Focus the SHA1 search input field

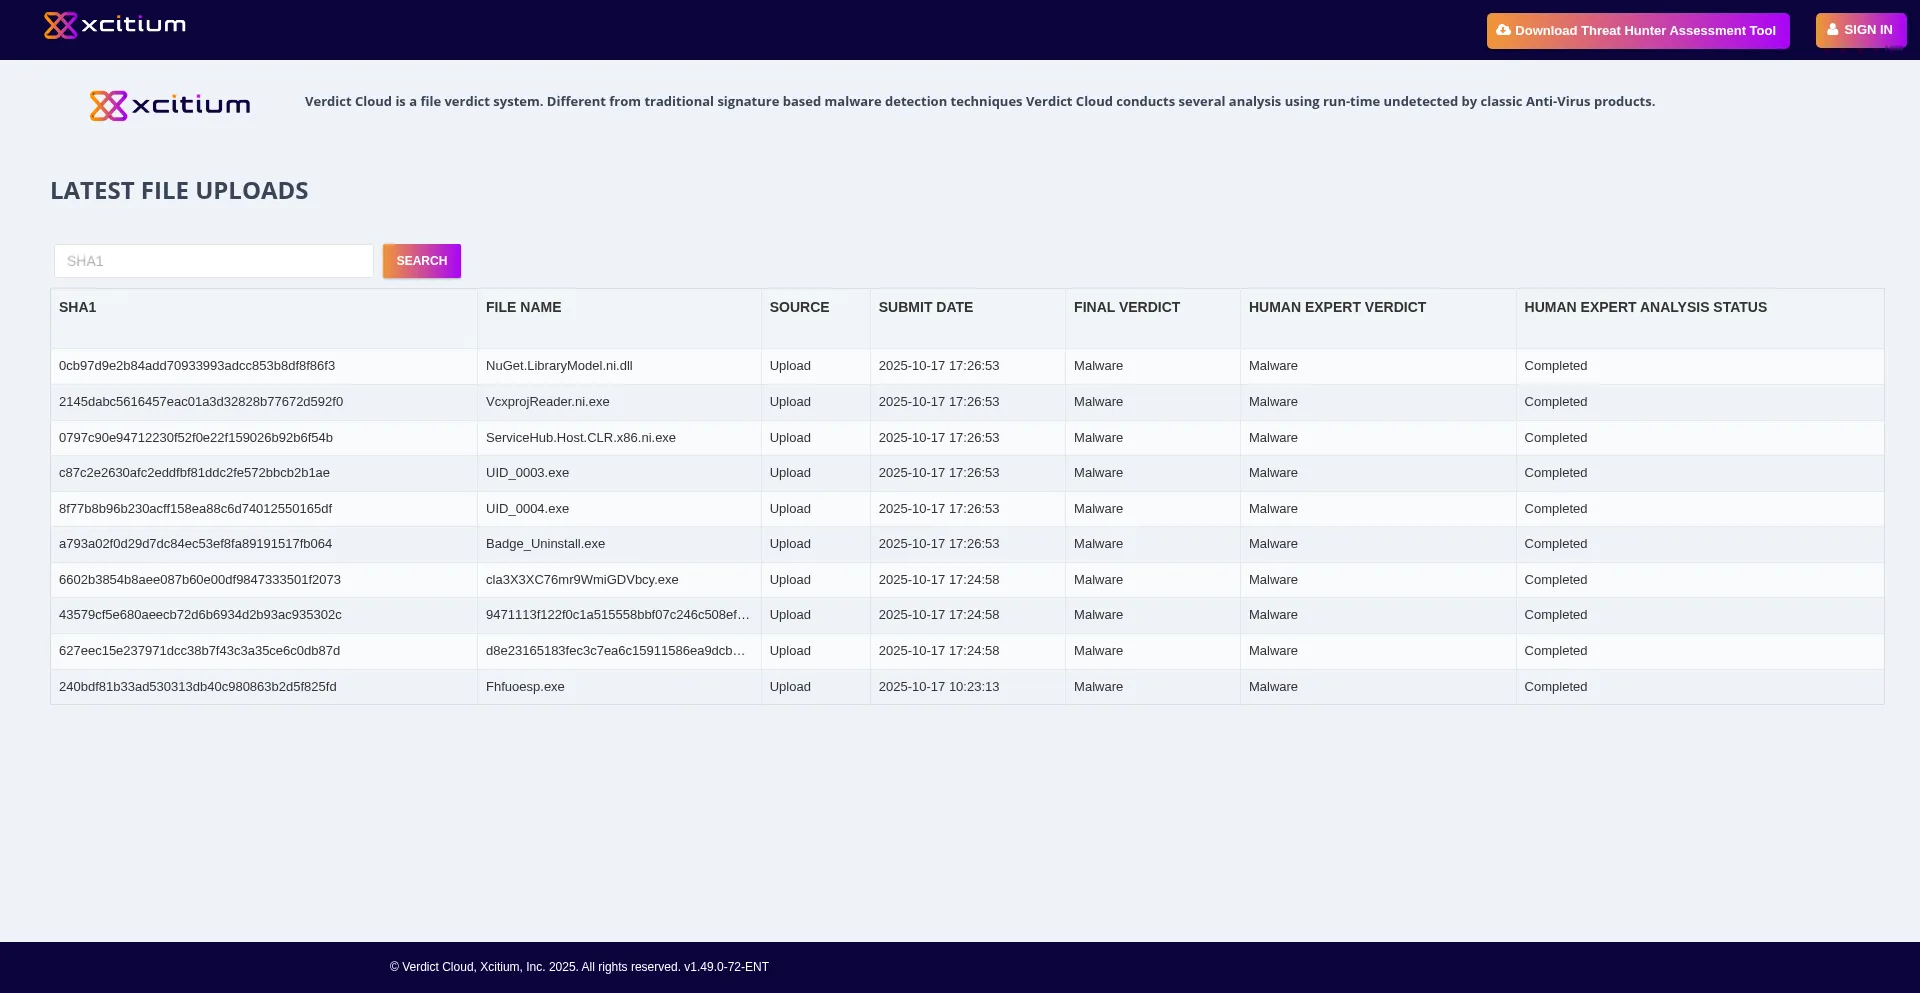point(213,261)
